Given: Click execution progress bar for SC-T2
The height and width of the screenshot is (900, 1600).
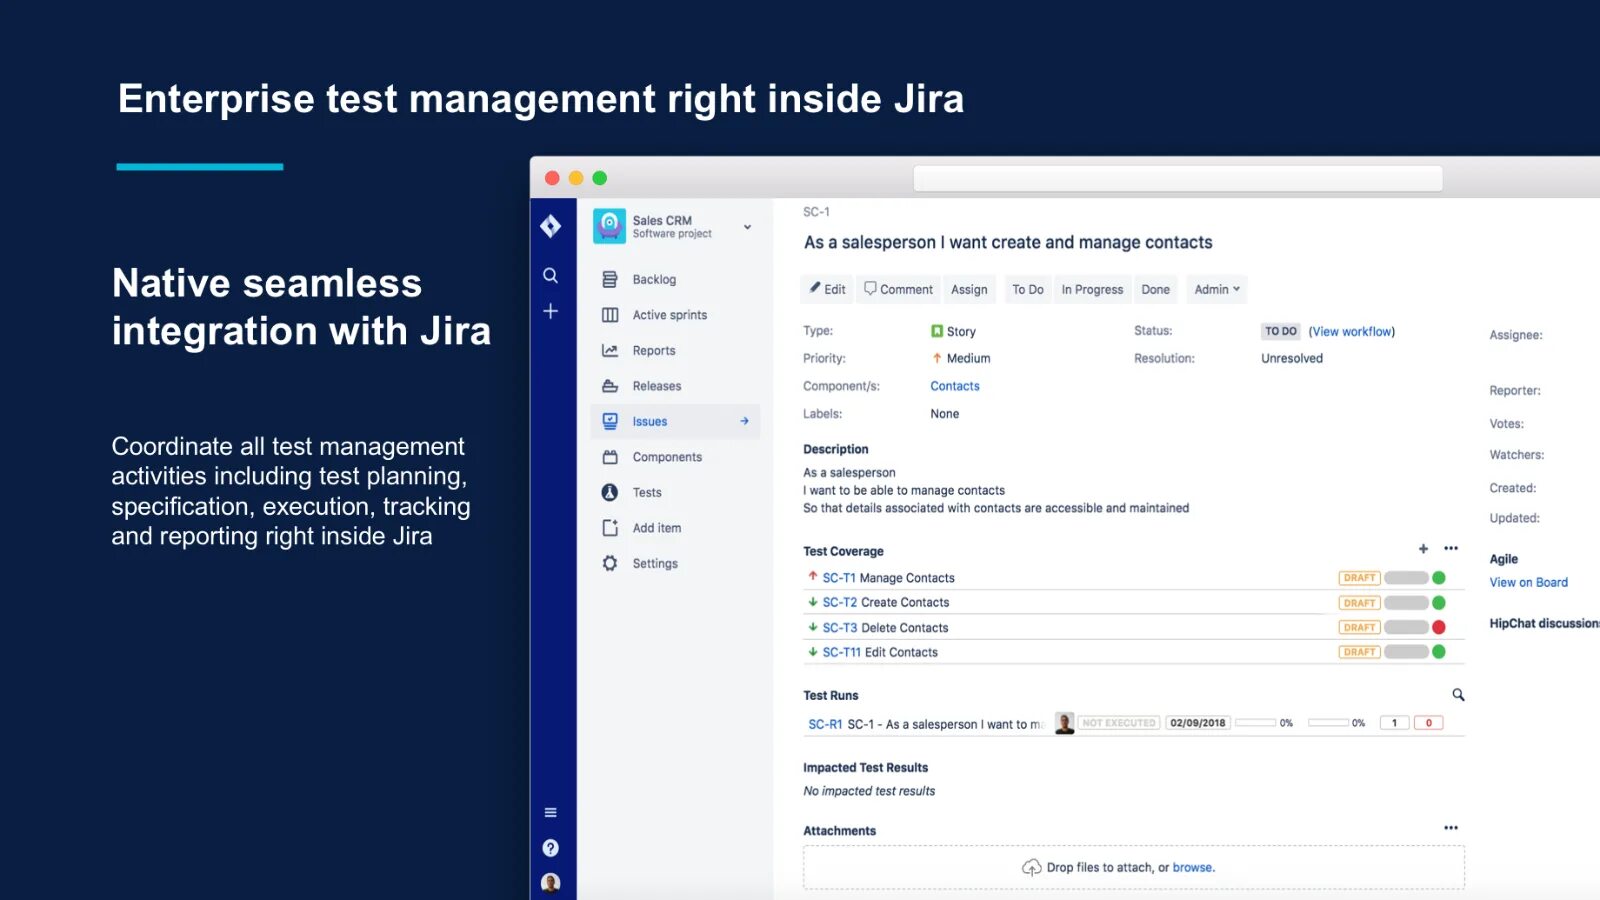Looking at the screenshot, I should click(1406, 603).
